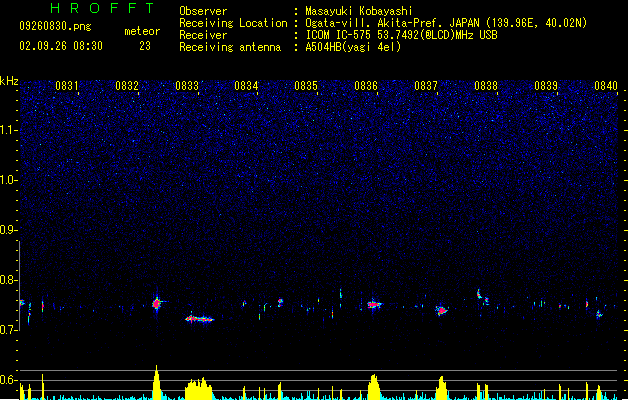Click the 0833 time marker
Screen dimensions: 629x400
[x=187, y=86]
